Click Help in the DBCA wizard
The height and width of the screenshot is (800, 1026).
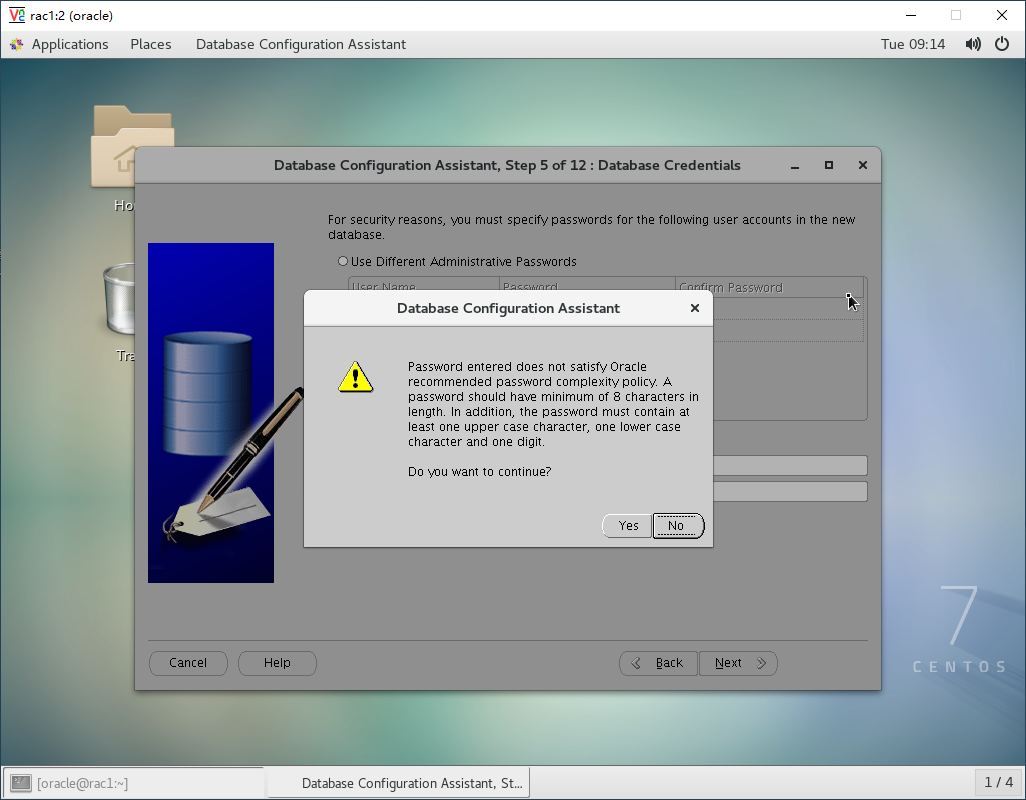coord(277,663)
